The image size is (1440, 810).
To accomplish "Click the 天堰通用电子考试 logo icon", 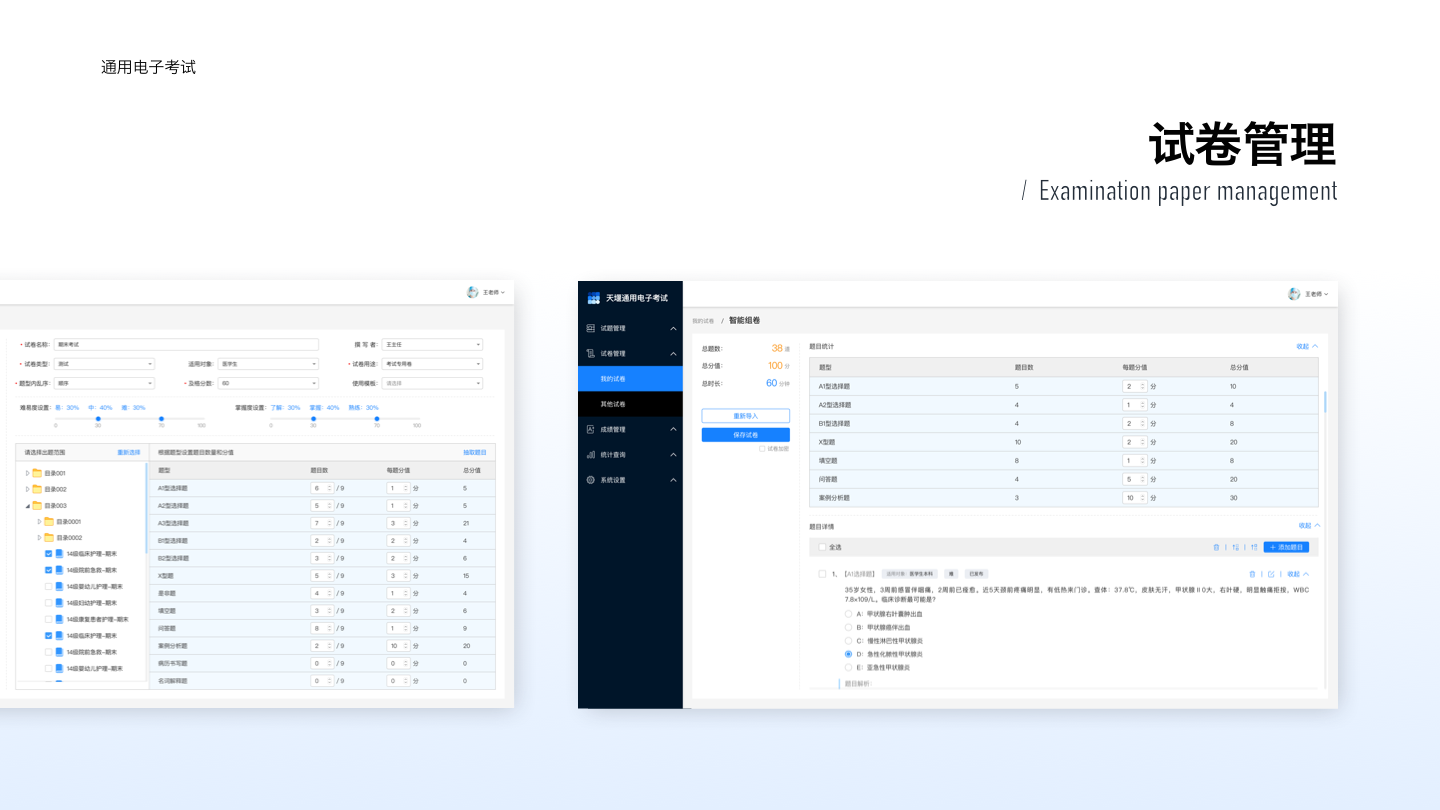I will point(593,298).
